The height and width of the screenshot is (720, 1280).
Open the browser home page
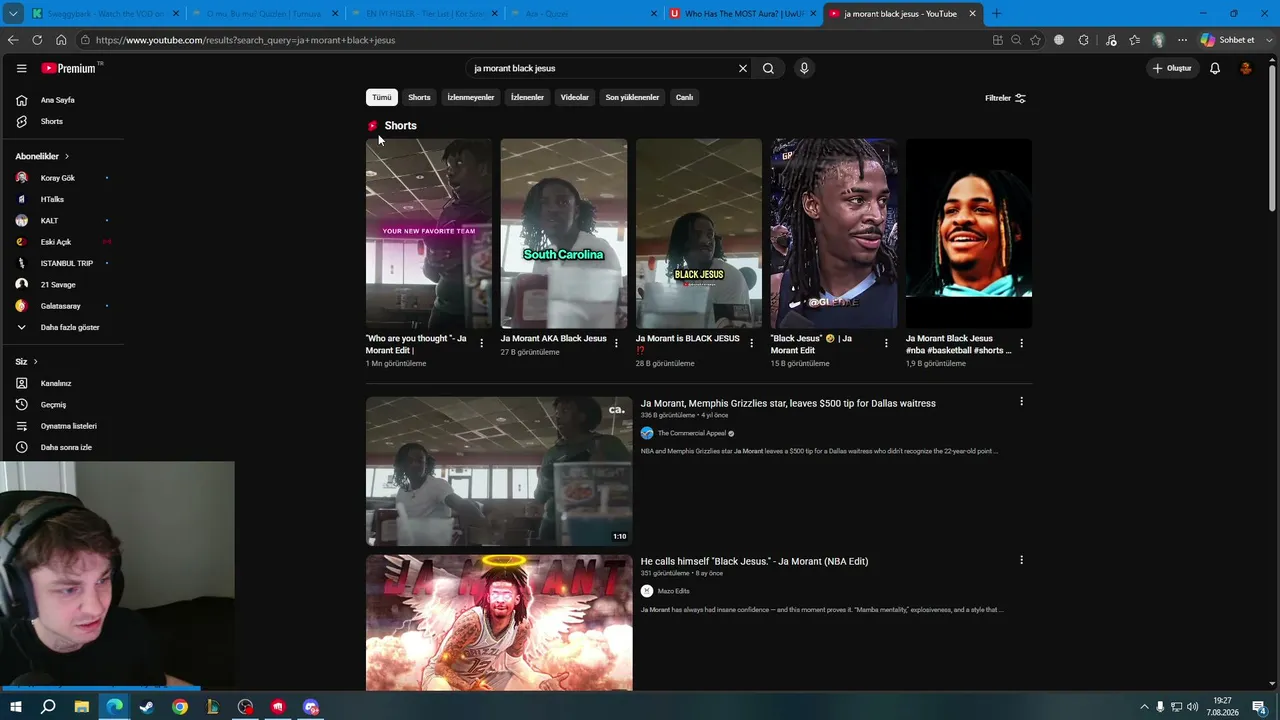[x=61, y=40]
